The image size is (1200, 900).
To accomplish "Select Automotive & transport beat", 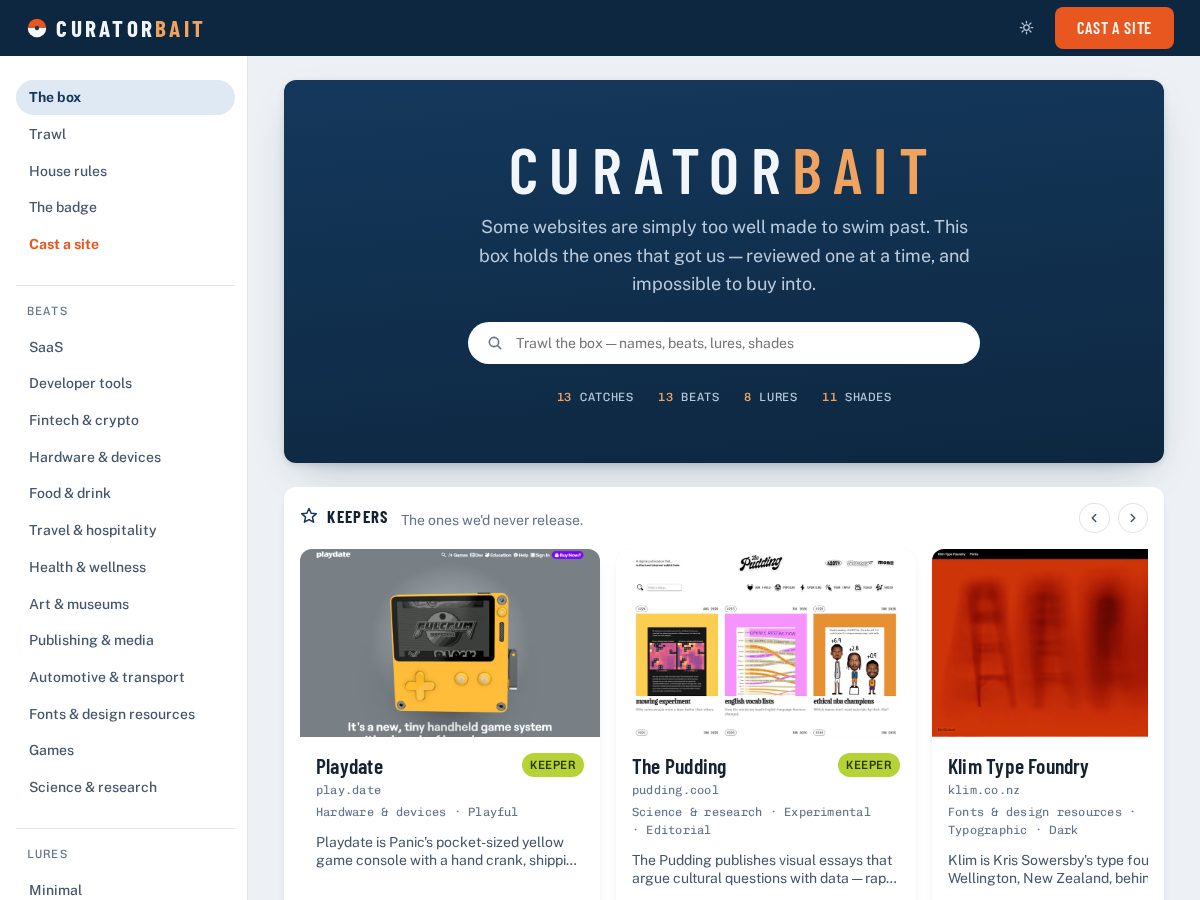I will pyautogui.click(x=125, y=677).
